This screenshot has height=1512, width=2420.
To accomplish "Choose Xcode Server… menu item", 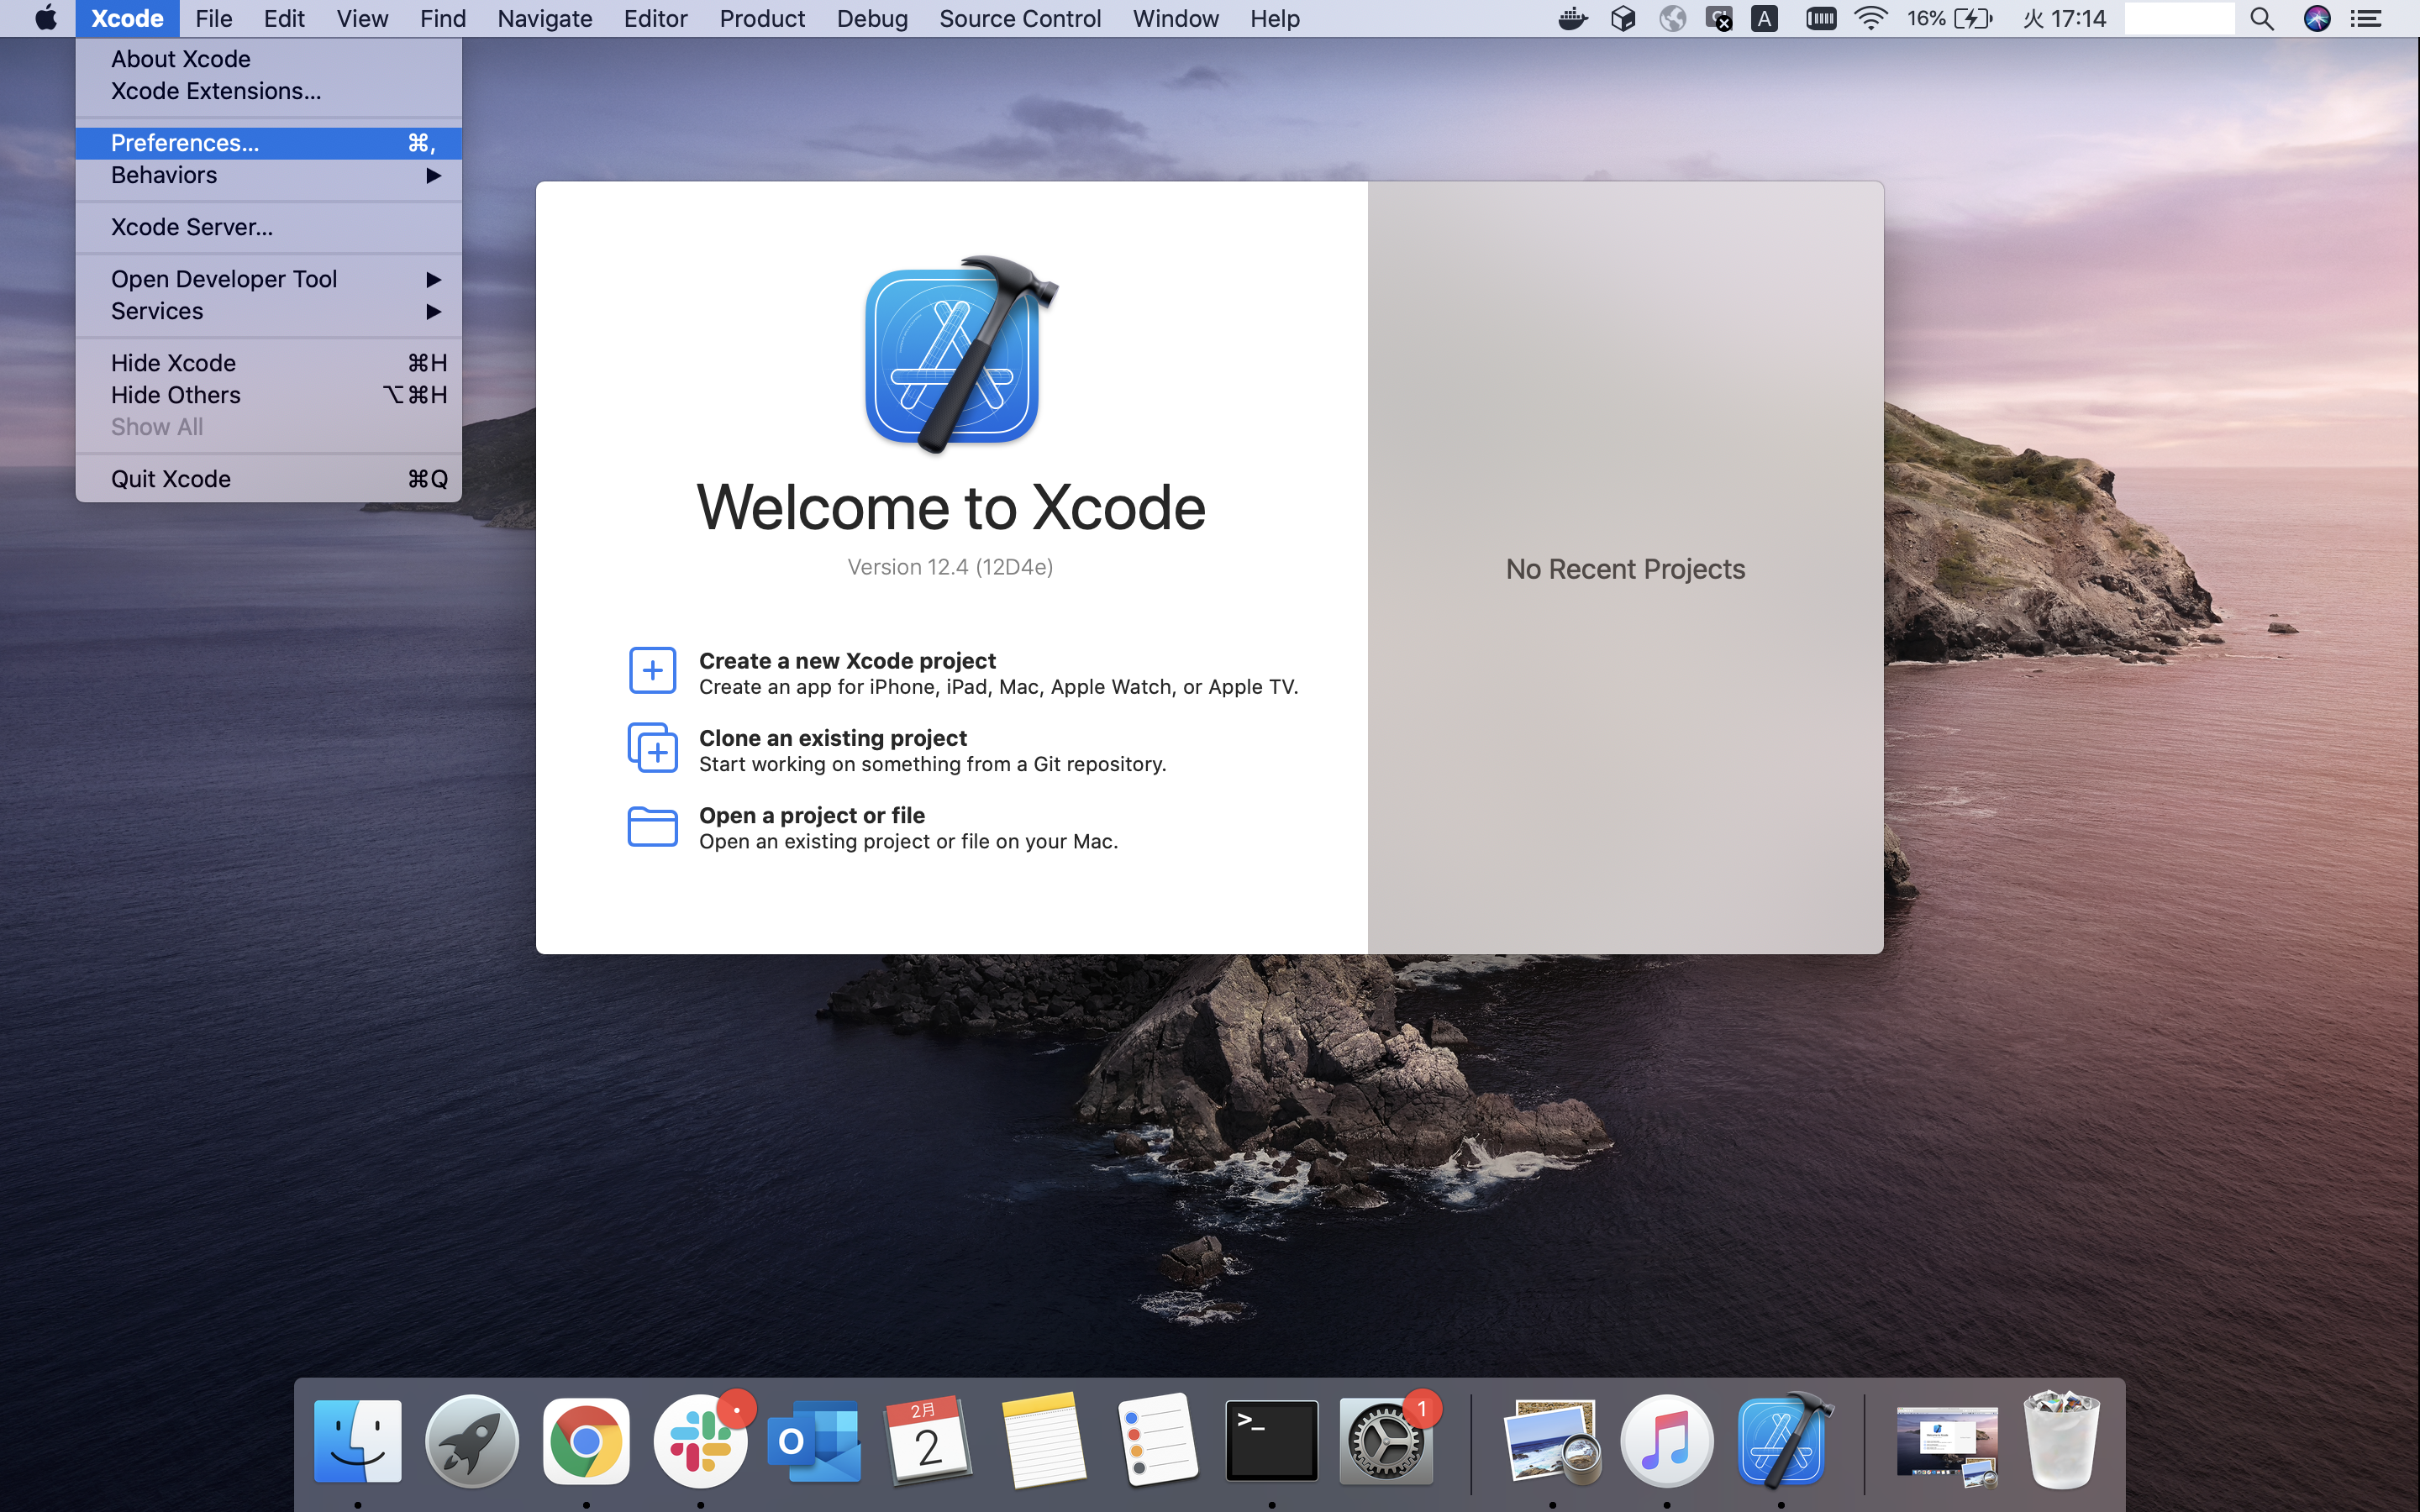I will click(268, 227).
